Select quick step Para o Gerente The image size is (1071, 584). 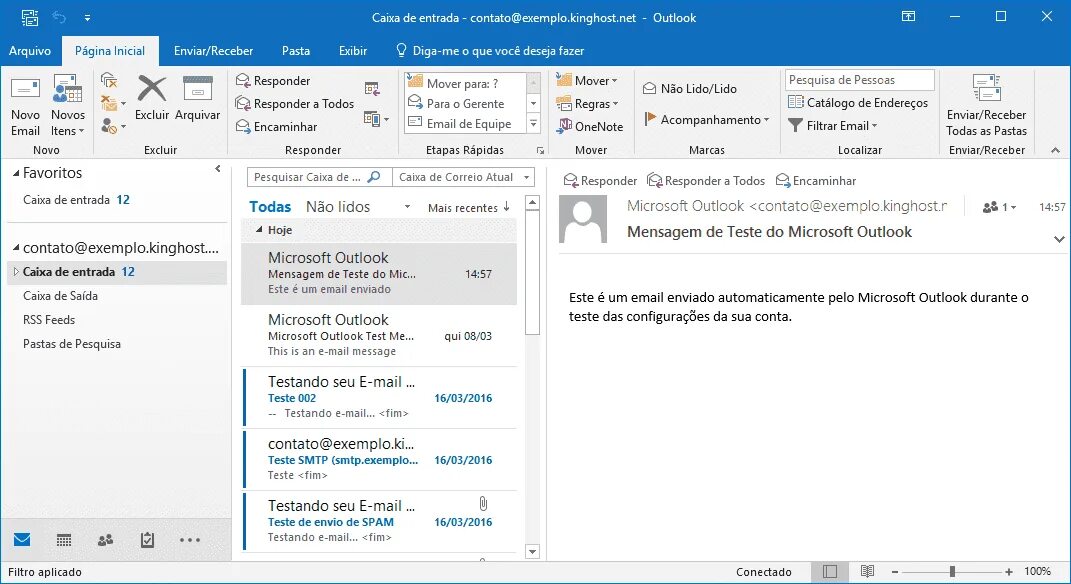[x=465, y=103]
